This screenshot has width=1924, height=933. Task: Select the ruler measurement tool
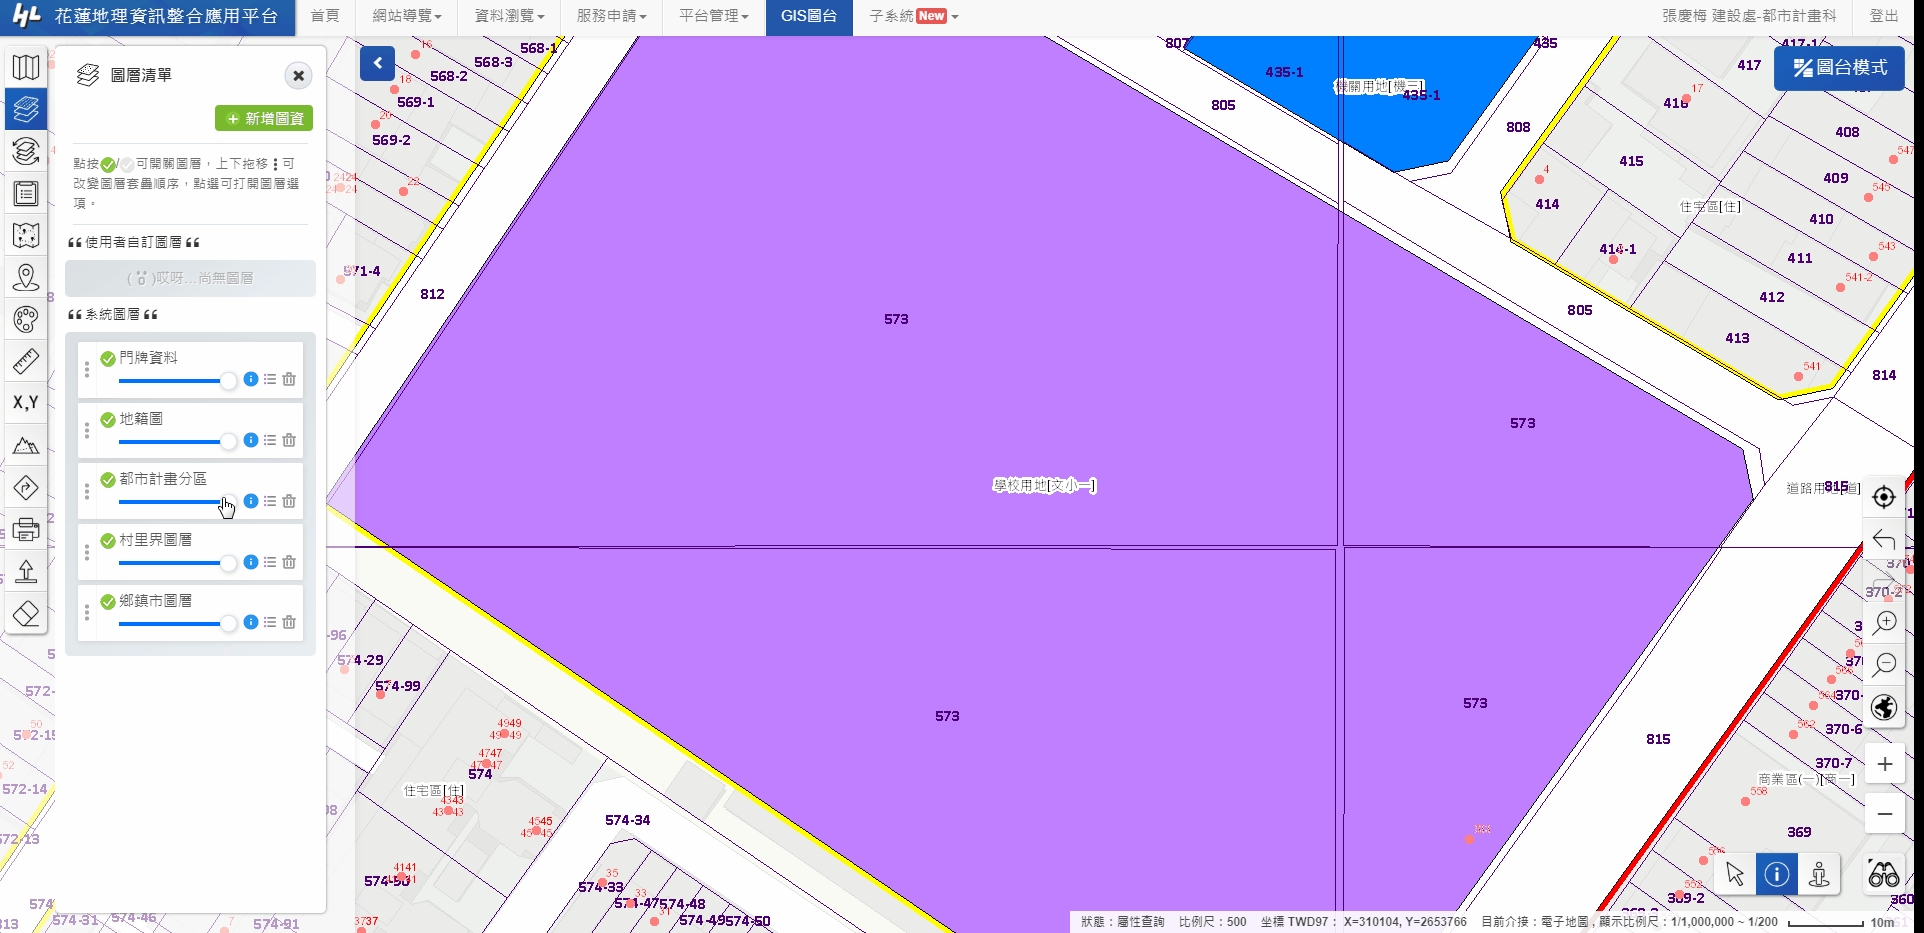26,361
